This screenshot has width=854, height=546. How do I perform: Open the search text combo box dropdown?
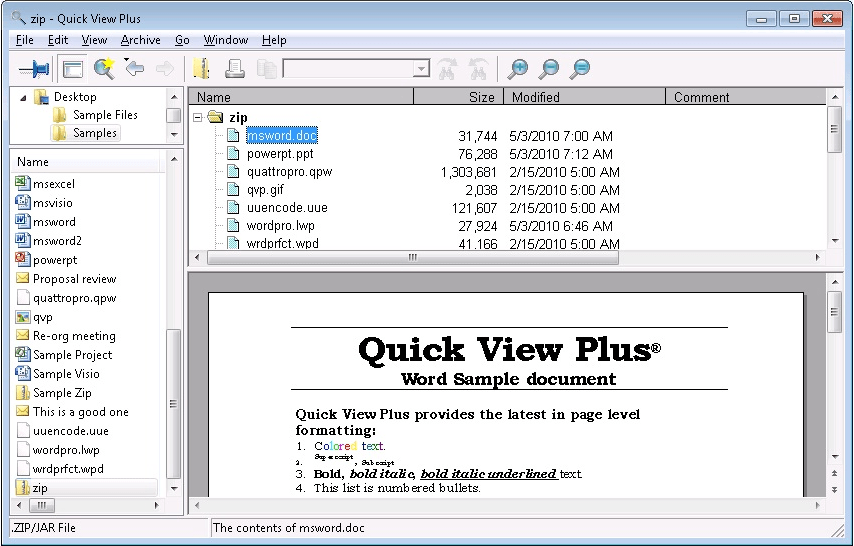420,69
